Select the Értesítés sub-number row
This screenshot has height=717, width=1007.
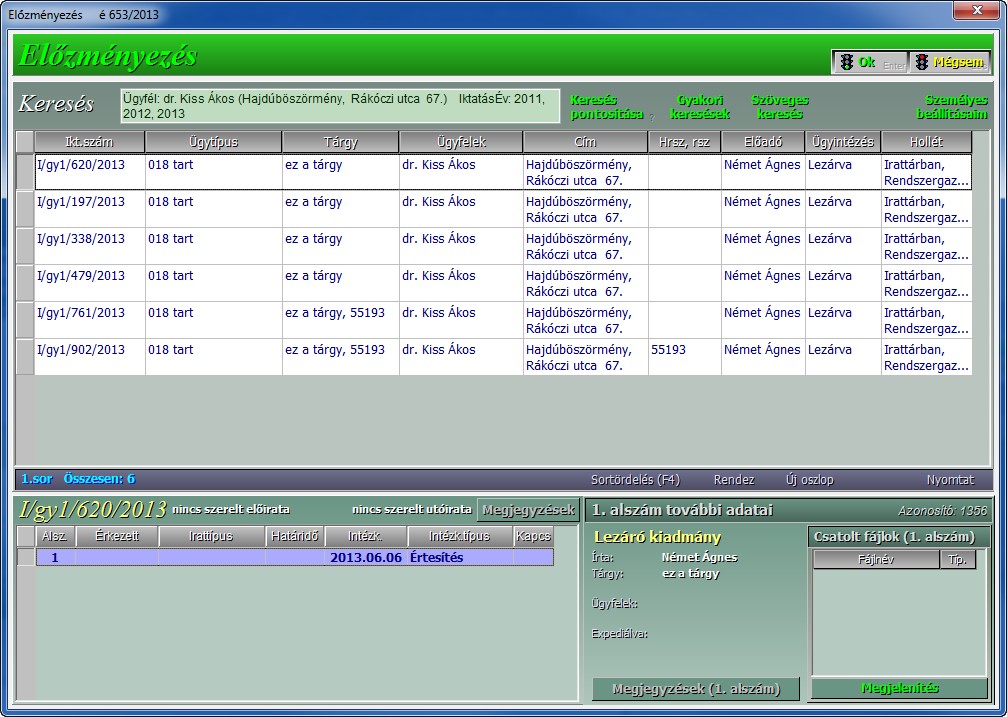pos(436,558)
